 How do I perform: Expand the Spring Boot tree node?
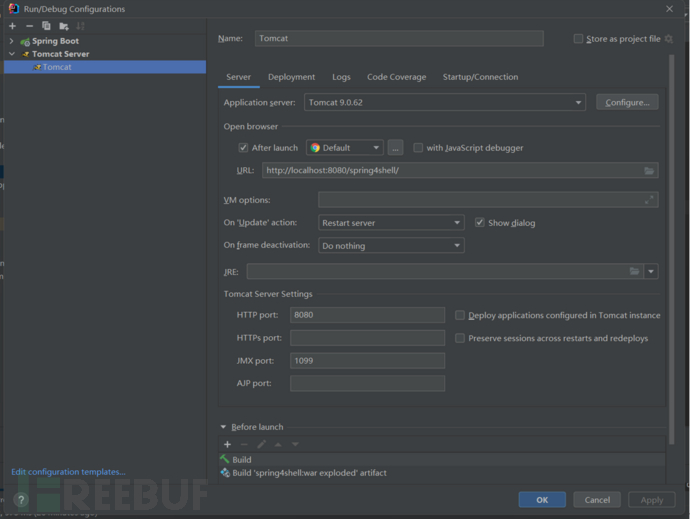[x=12, y=41]
